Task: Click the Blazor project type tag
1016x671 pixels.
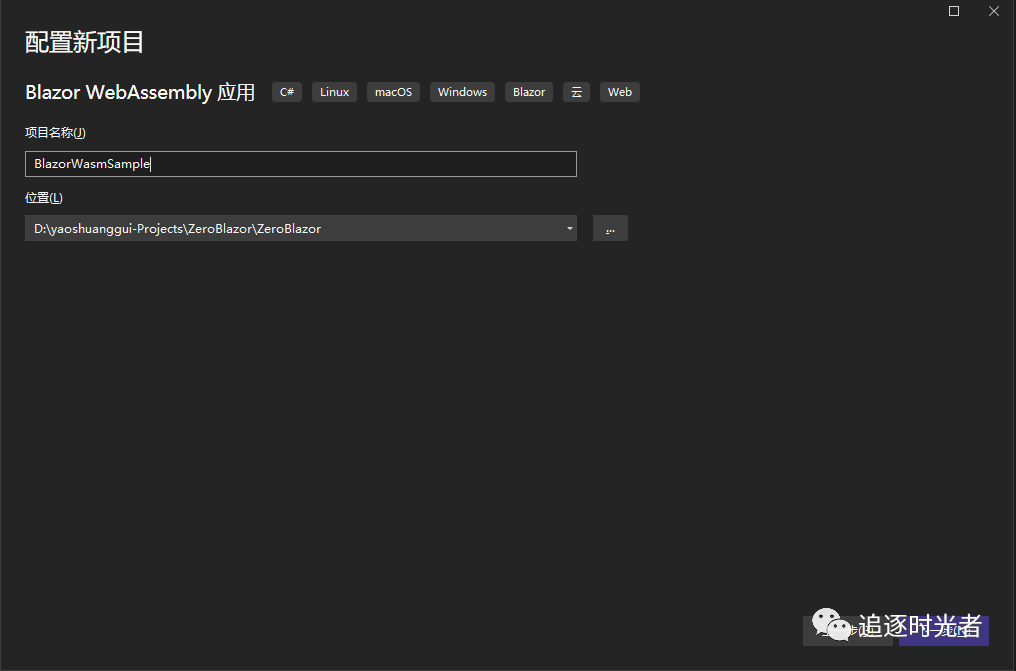Action: pyautogui.click(x=529, y=92)
